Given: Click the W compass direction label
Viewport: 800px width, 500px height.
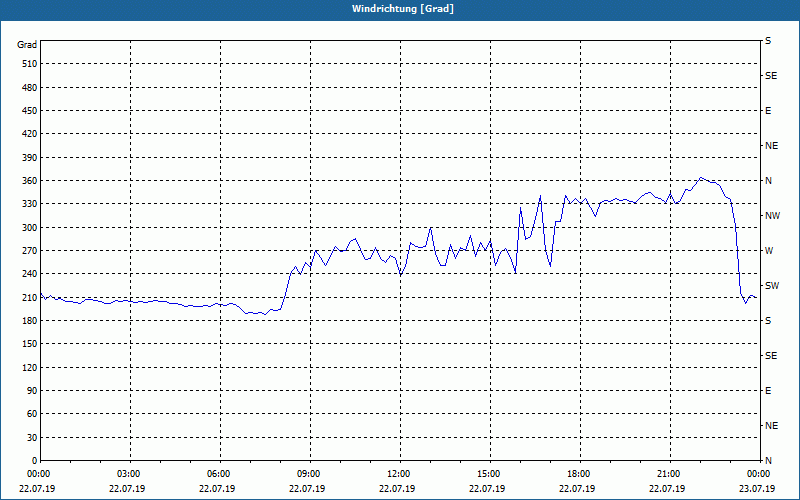Looking at the screenshot, I should pyautogui.click(x=769, y=251).
